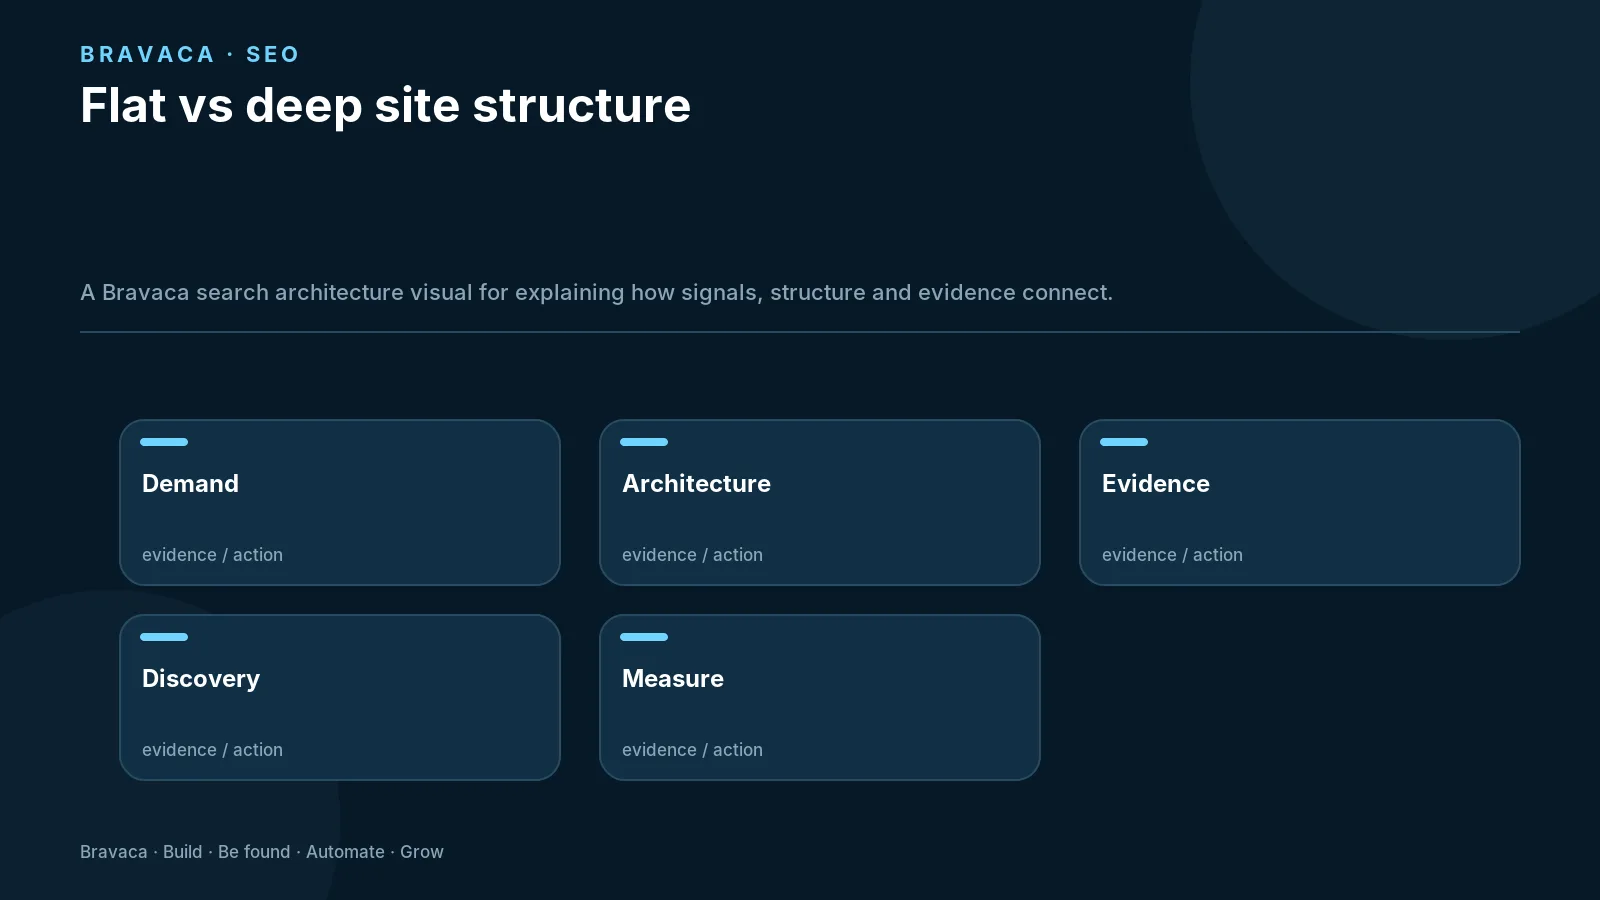Click the subtitle about Bravaca search architecture
This screenshot has height=900, width=1600.
click(596, 292)
